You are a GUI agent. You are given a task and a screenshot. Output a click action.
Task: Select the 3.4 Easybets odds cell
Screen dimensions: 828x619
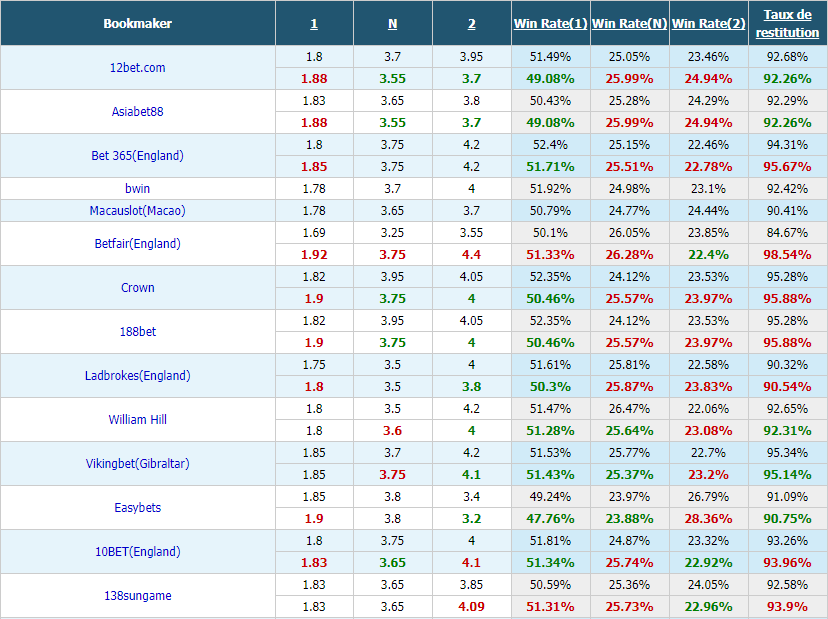(x=472, y=497)
